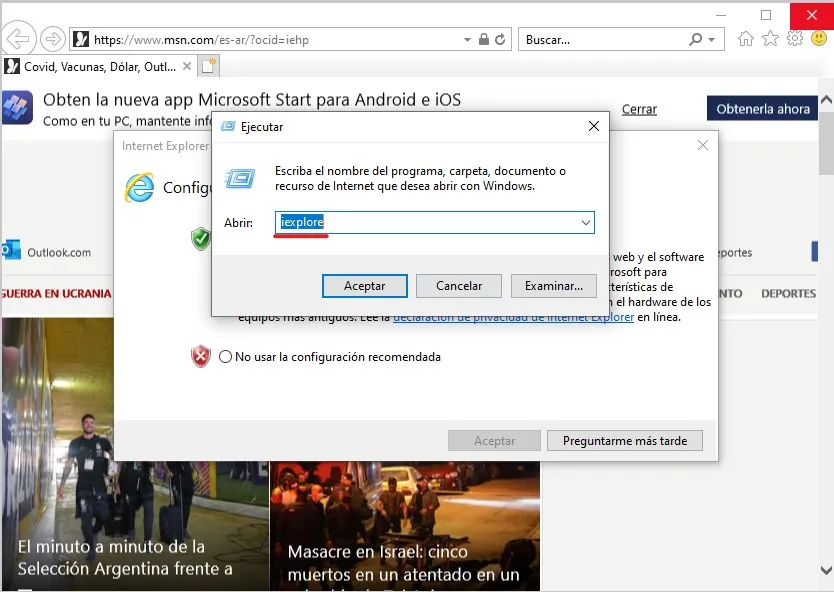Click the back navigation arrow
Image resolution: width=834 pixels, height=592 pixels.
20,38
